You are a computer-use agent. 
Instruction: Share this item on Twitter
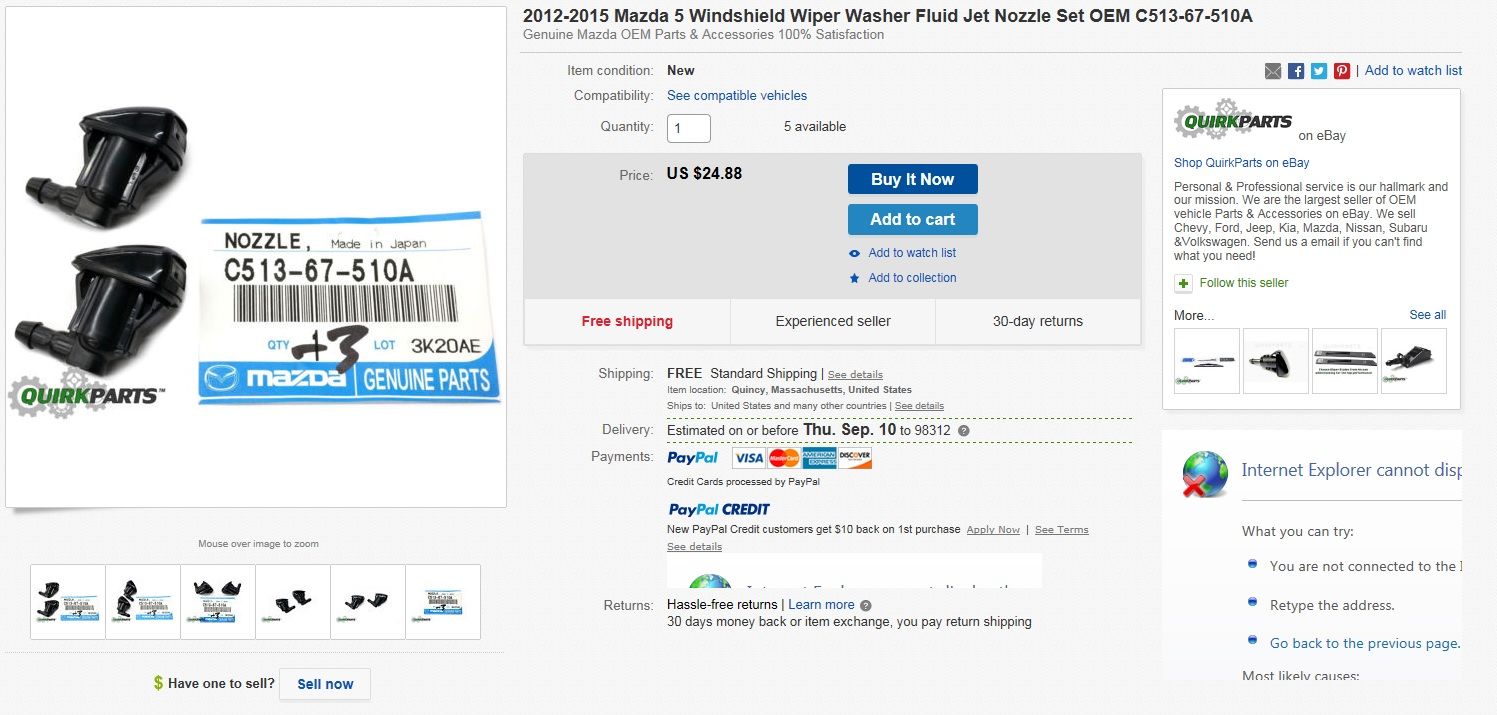point(1319,71)
